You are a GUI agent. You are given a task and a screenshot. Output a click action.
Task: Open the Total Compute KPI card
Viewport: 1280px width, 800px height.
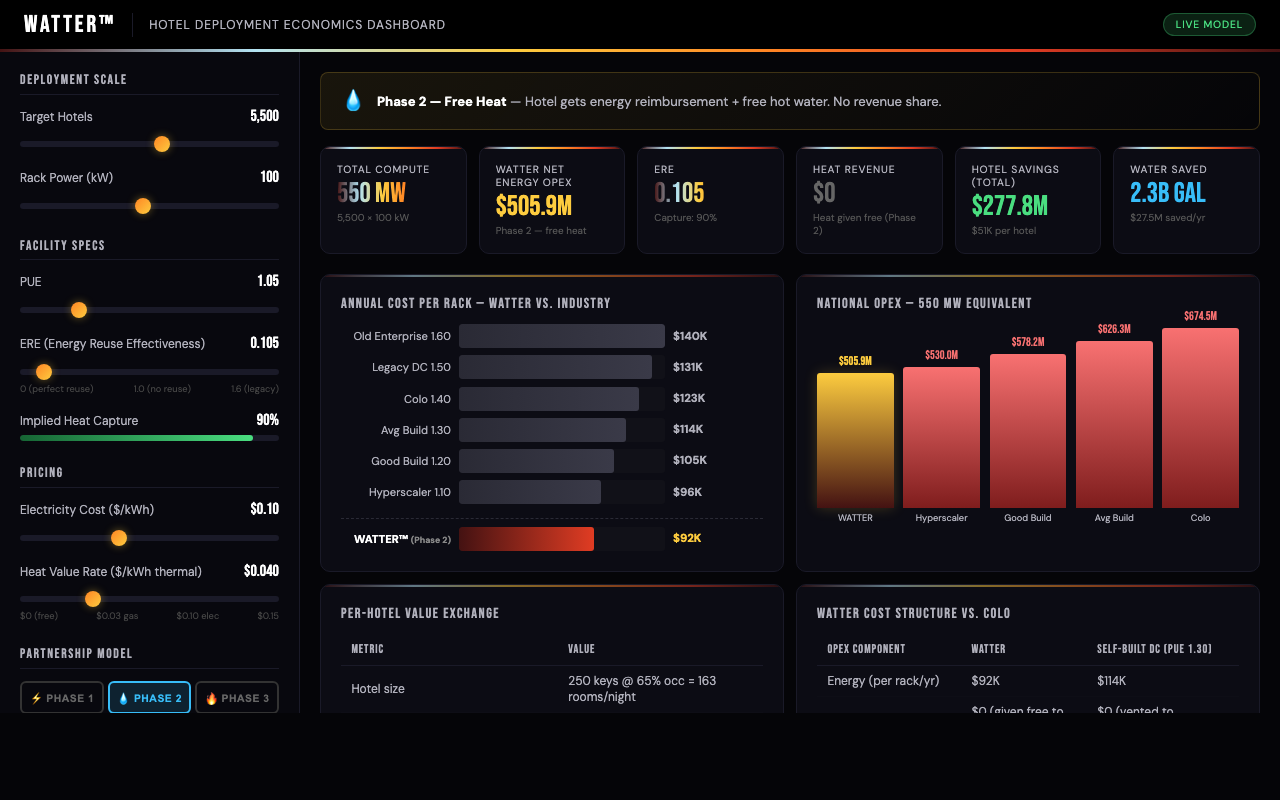[393, 200]
